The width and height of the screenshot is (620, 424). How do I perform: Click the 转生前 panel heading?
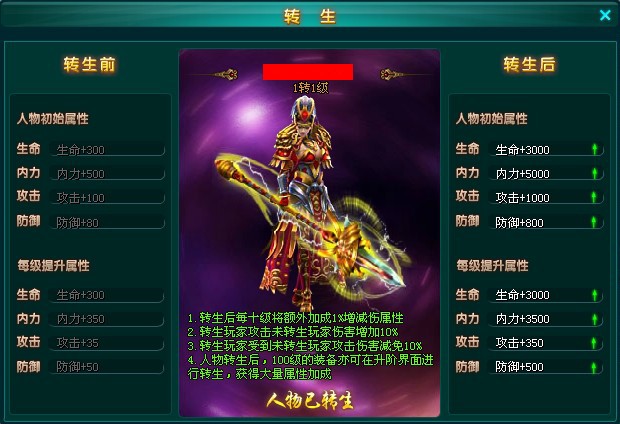89,64
